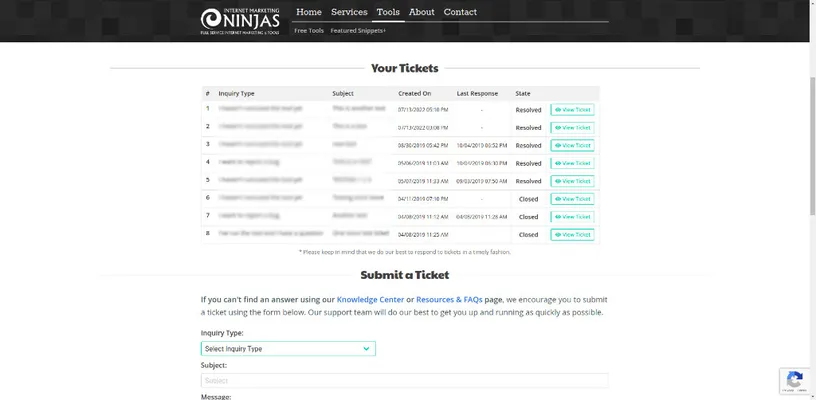The image size is (816, 400).
Task: Go to the About page
Action: coord(422,12)
